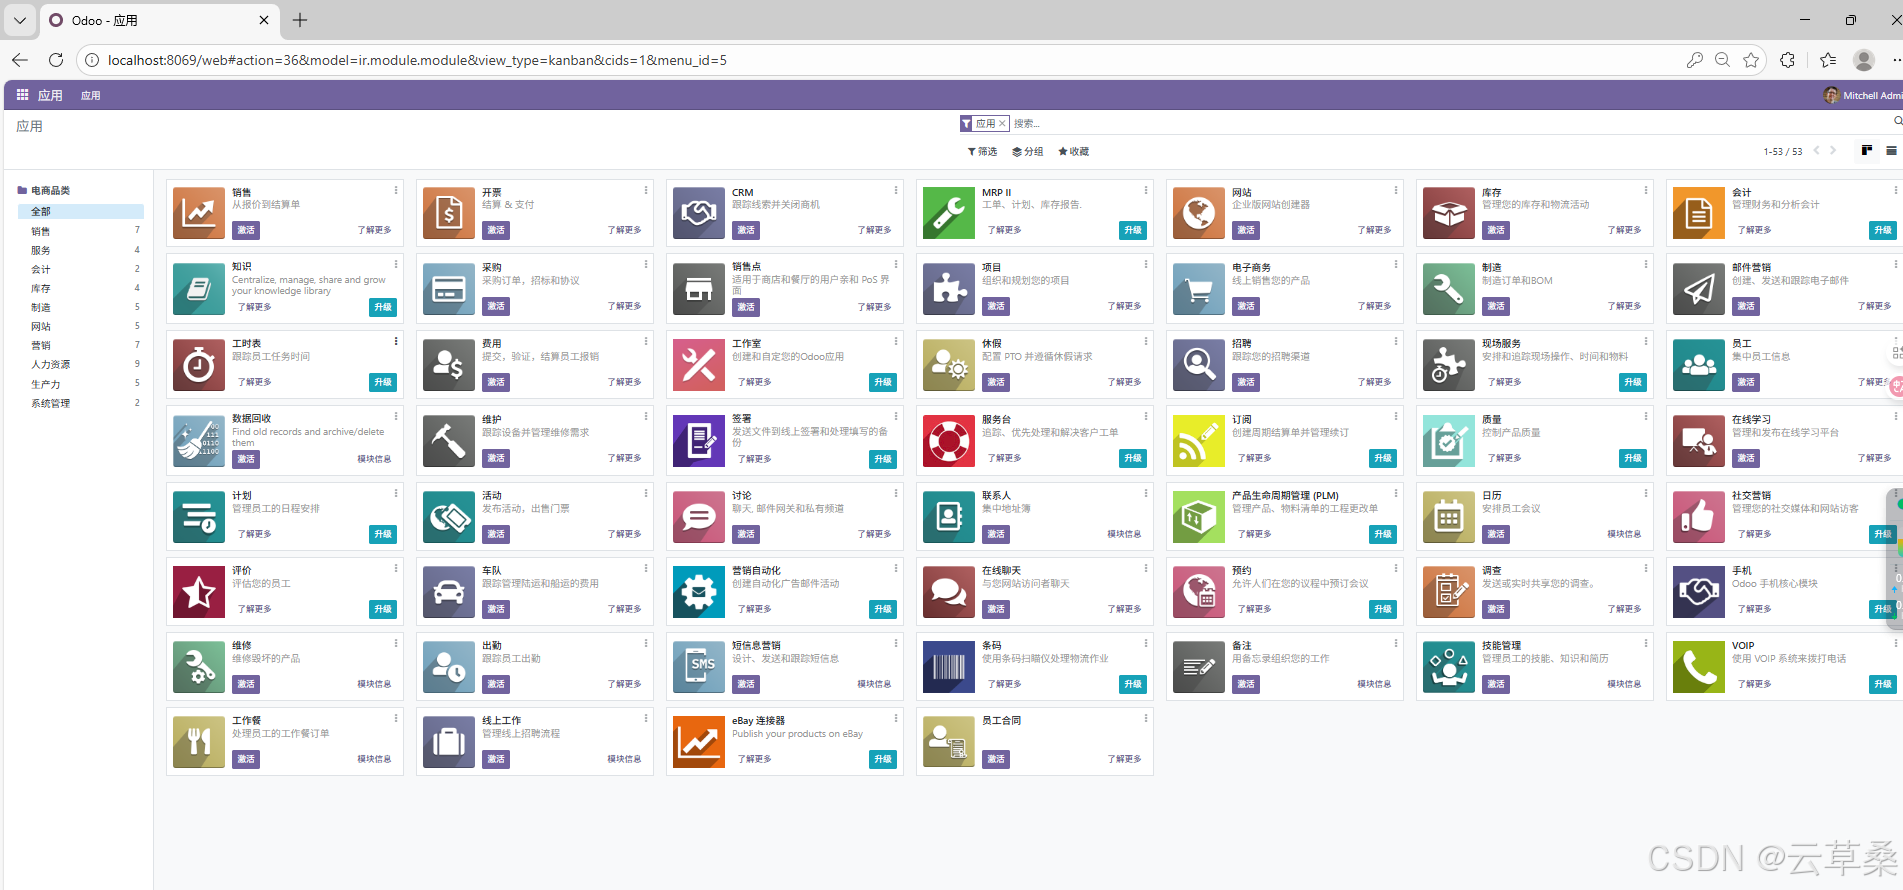Remove the 应用 filter tag
The height and width of the screenshot is (890, 1903).
point(1002,124)
